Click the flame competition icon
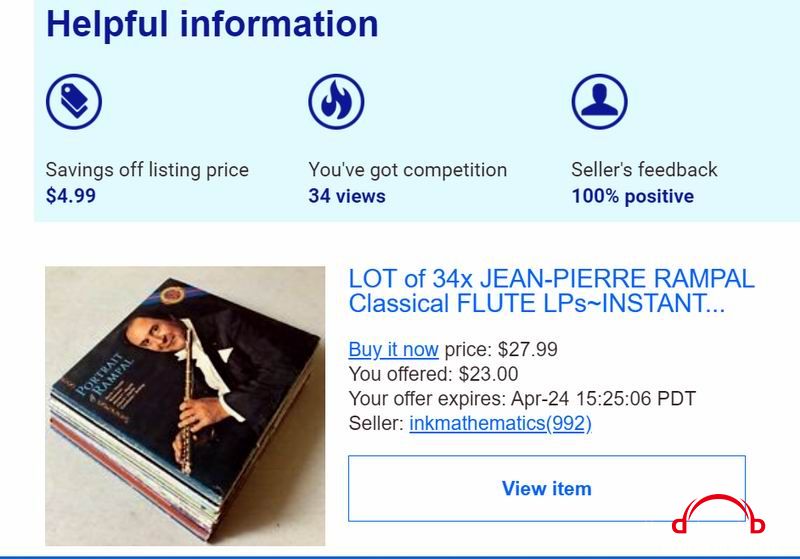Screen dimensions: 800x559 click(x=336, y=101)
